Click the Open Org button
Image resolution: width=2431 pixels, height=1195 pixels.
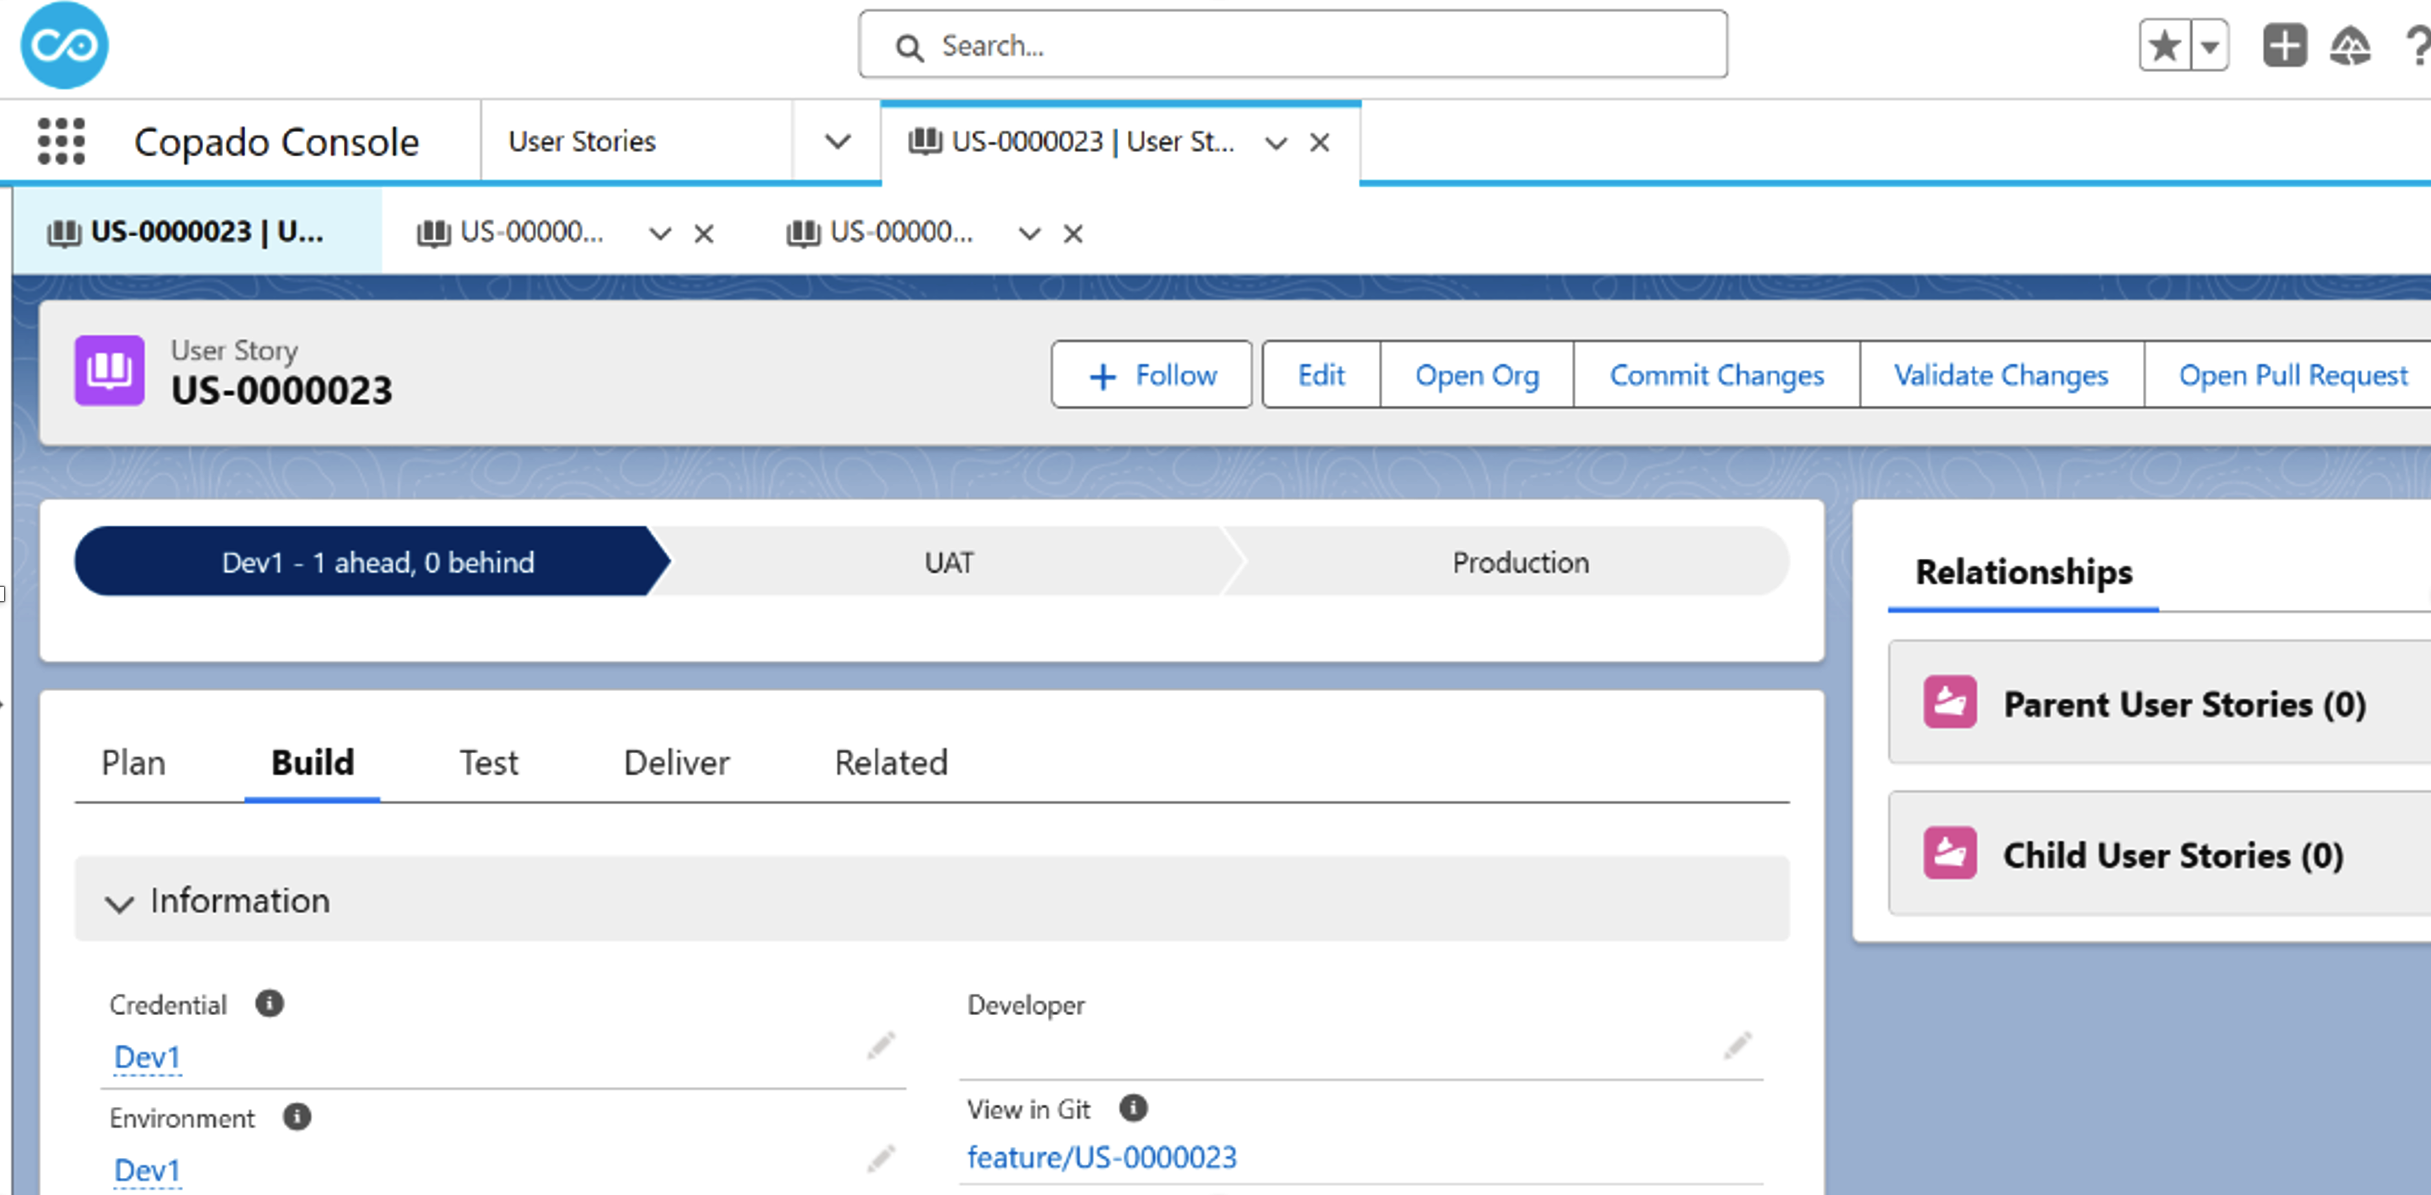(x=1476, y=375)
